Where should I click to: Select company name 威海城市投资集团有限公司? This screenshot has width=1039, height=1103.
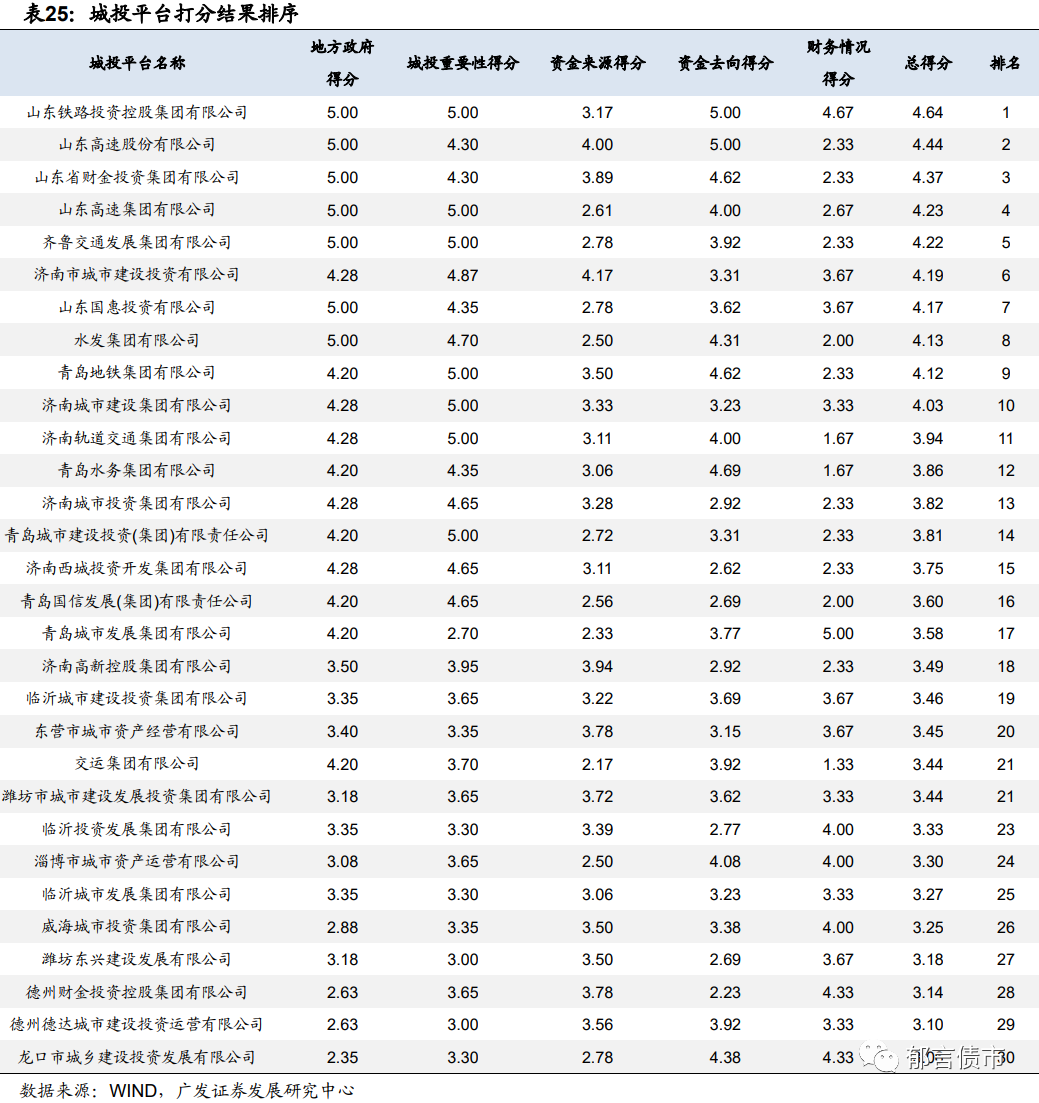(137, 927)
